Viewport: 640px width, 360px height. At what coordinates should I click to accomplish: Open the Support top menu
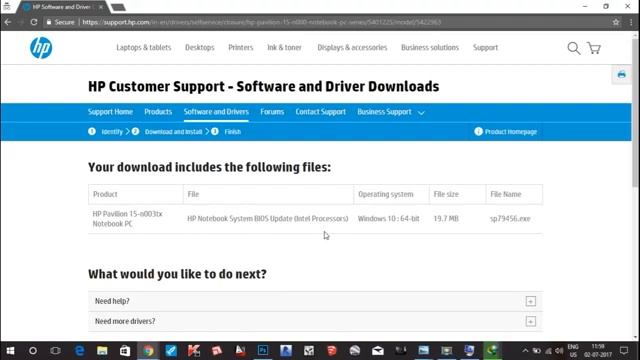click(485, 48)
